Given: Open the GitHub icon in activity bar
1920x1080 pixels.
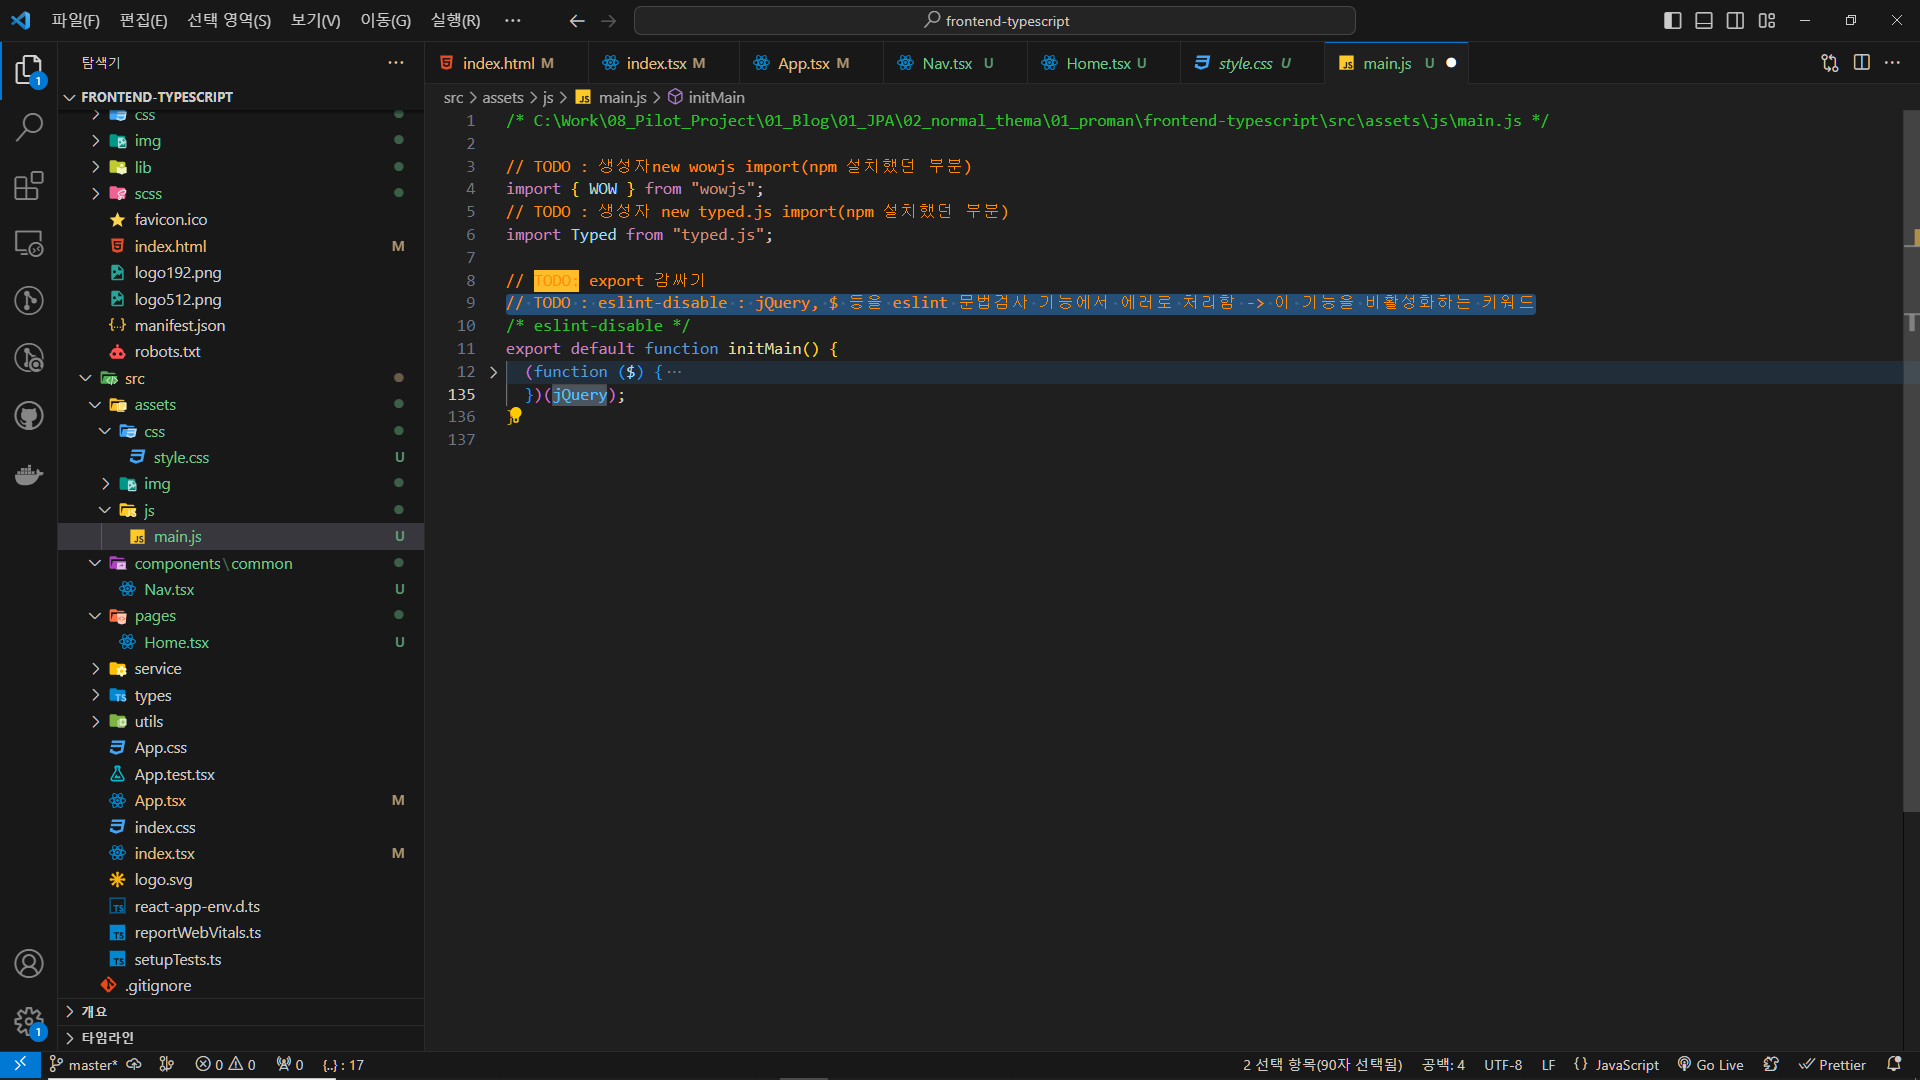Looking at the screenshot, I should pyautogui.click(x=29, y=416).
